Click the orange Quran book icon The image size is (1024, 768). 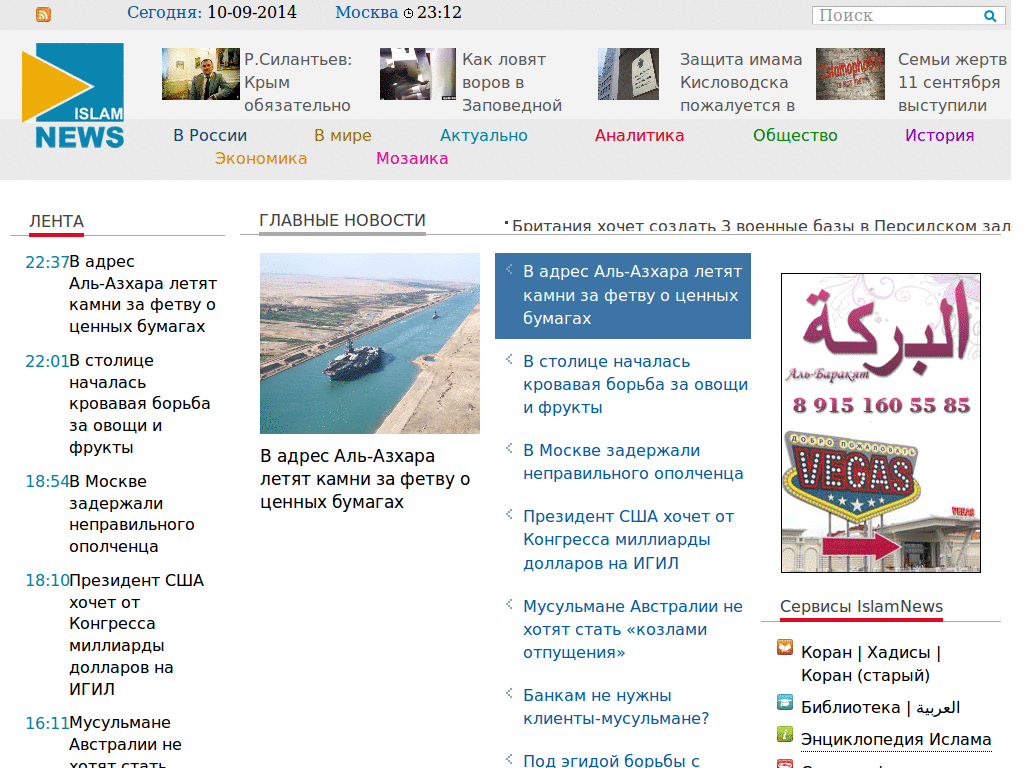785,649
